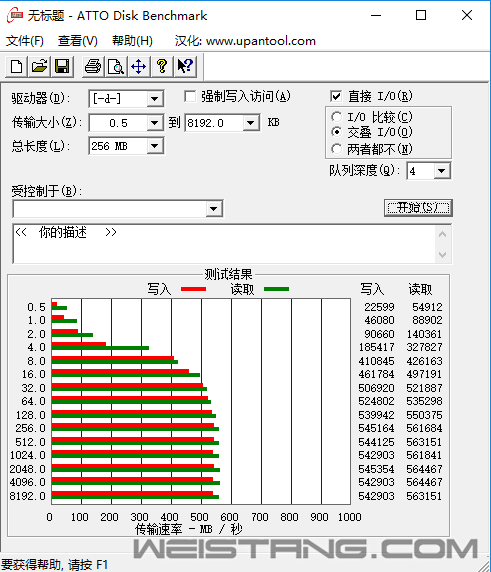Expand the 队列深度(Q) dropdown

(x=441, y=171)
